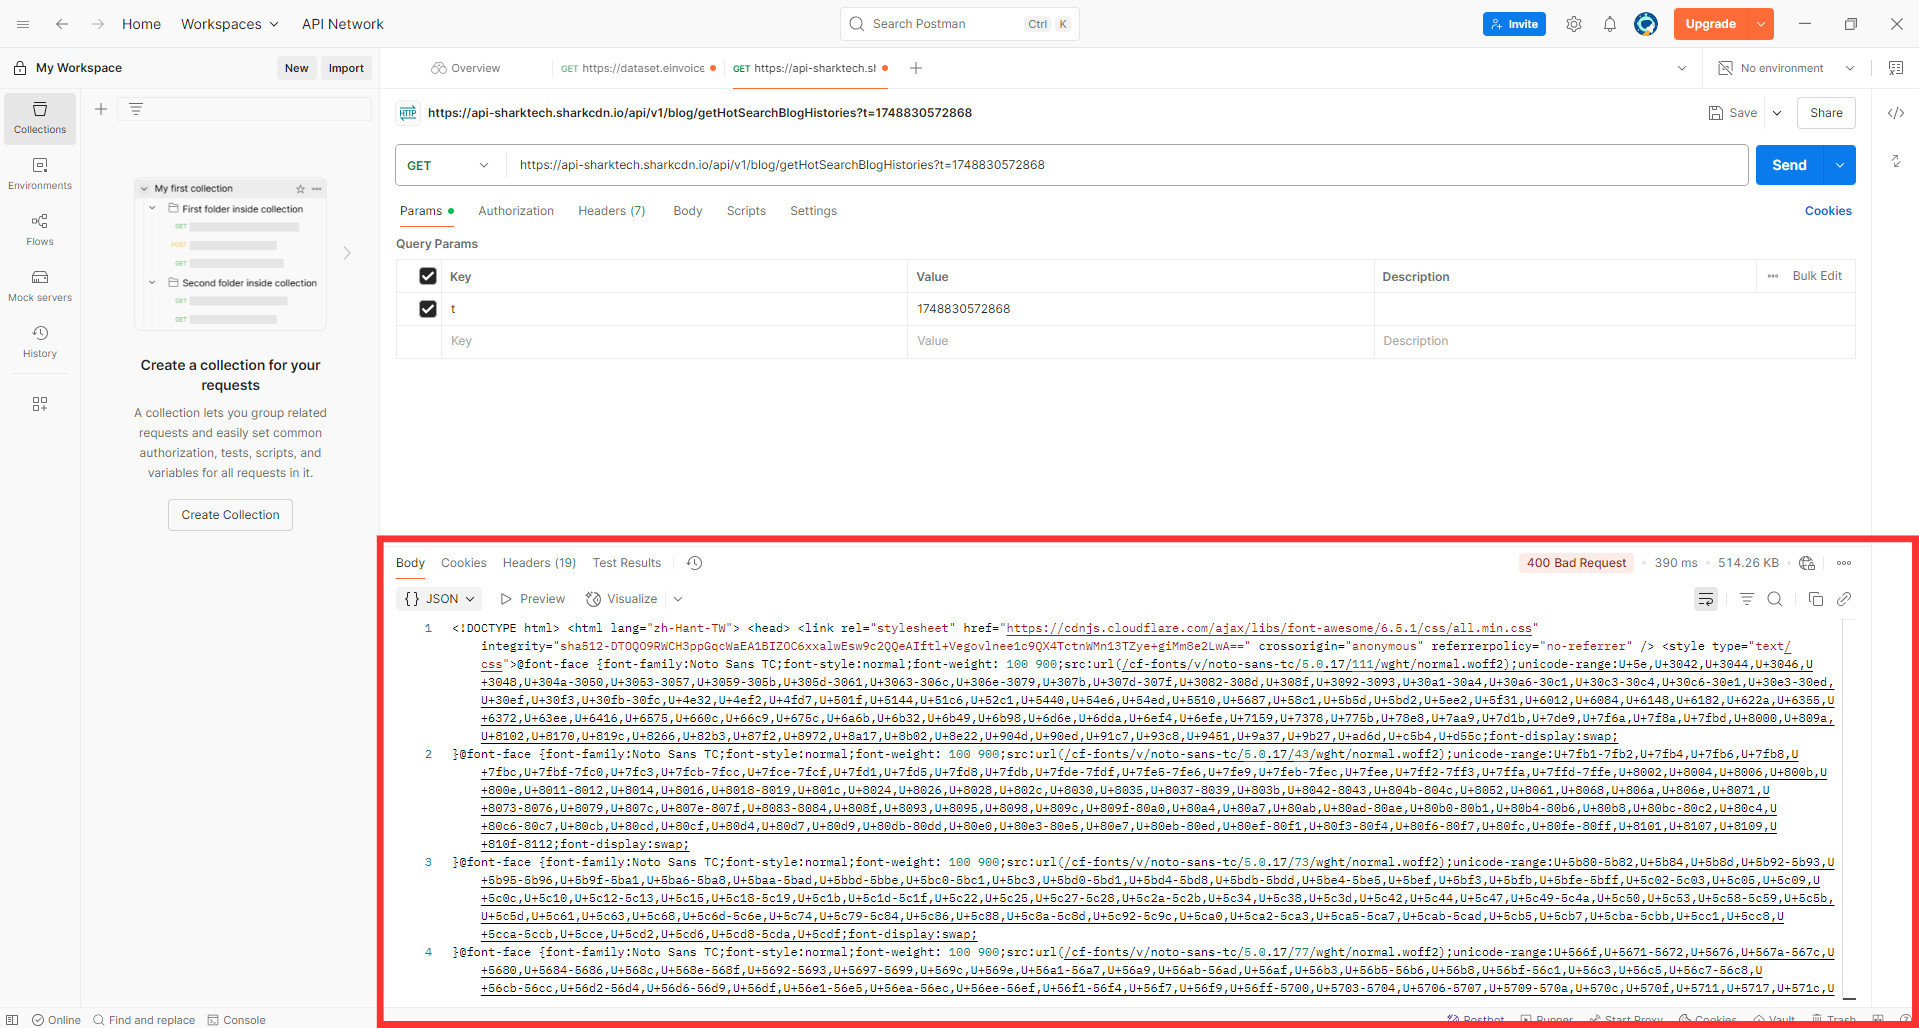The width and height of the screenshot is (1919, 1028).
Task: Open the request Settings tab
Action: pos(813,211)
